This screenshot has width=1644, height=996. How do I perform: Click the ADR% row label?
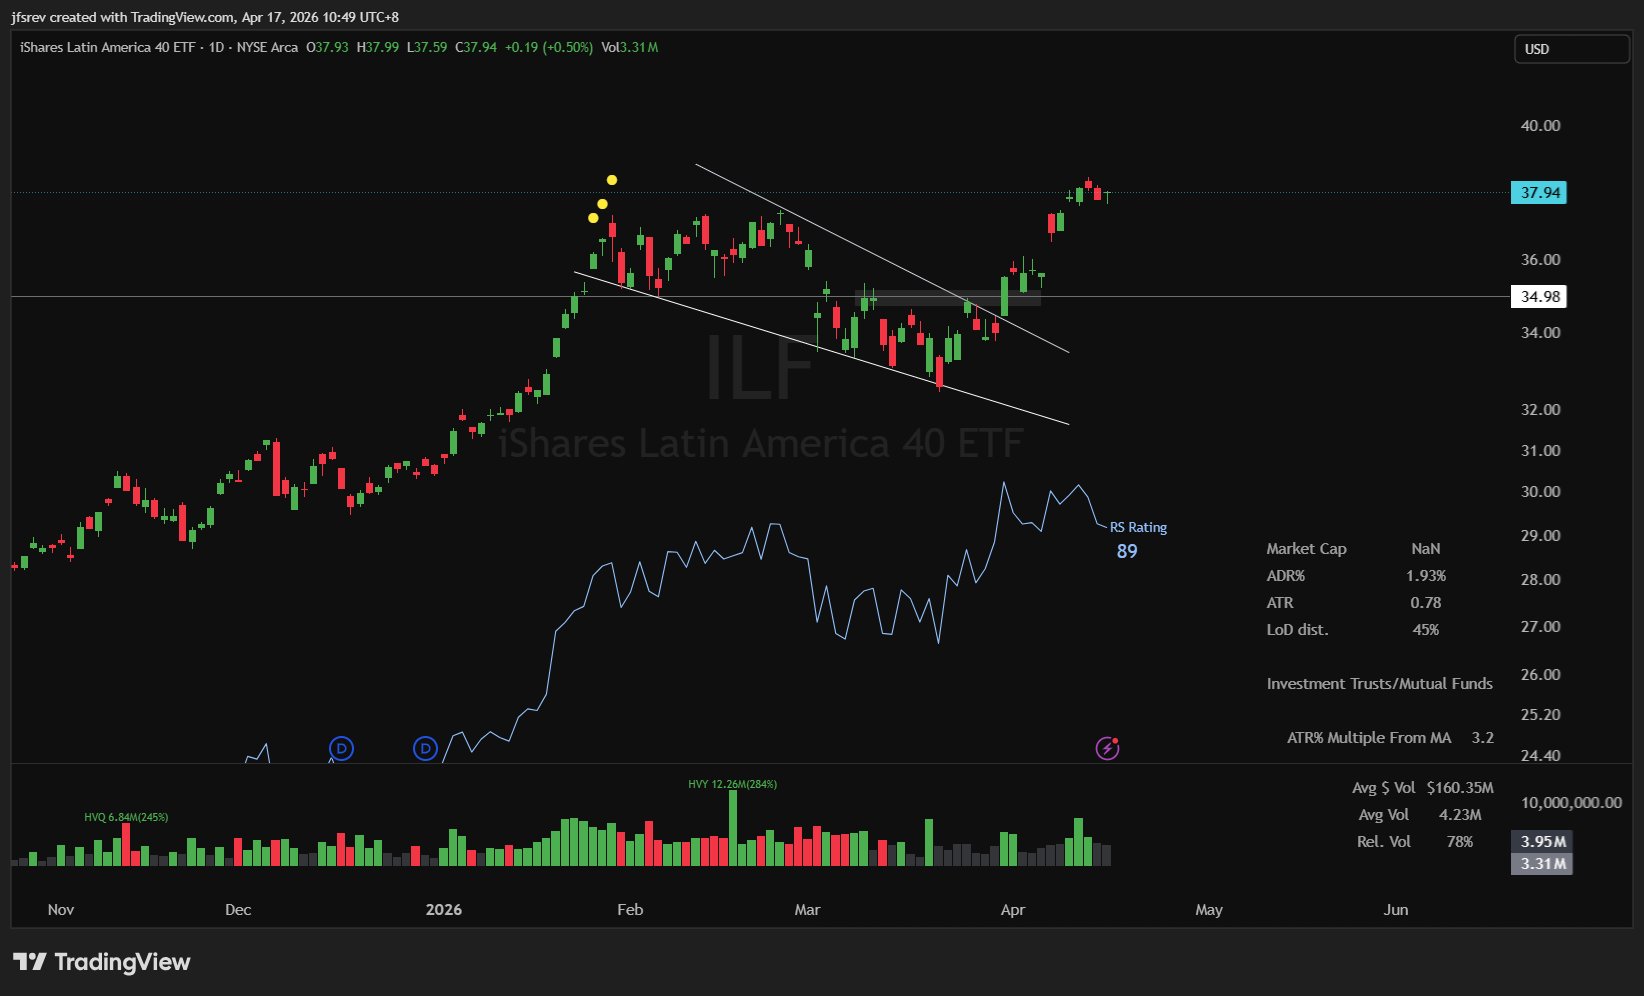[x=1285, y=576]
